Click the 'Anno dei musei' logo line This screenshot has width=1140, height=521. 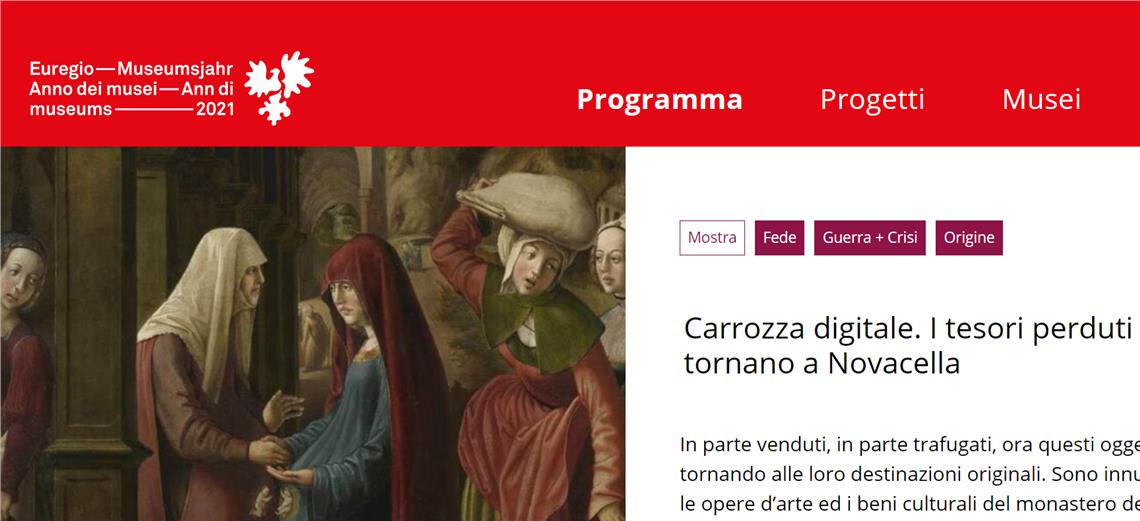point(93,89)
